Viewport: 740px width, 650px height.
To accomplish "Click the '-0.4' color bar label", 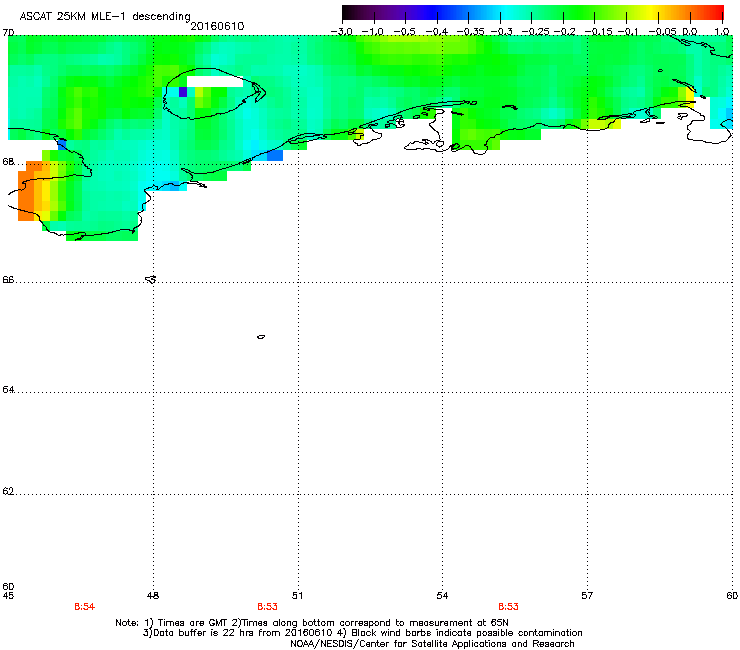I will point(437,32).
